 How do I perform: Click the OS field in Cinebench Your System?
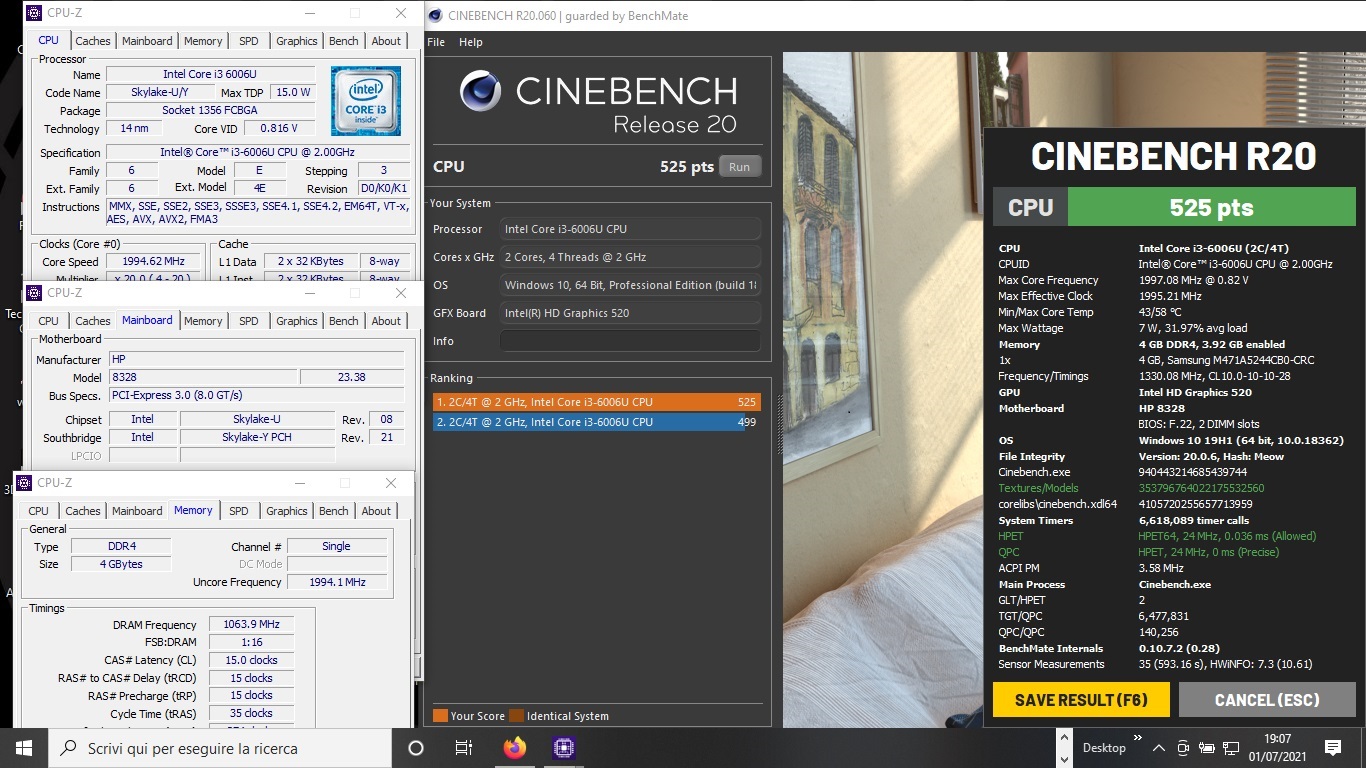coord(630,285)
